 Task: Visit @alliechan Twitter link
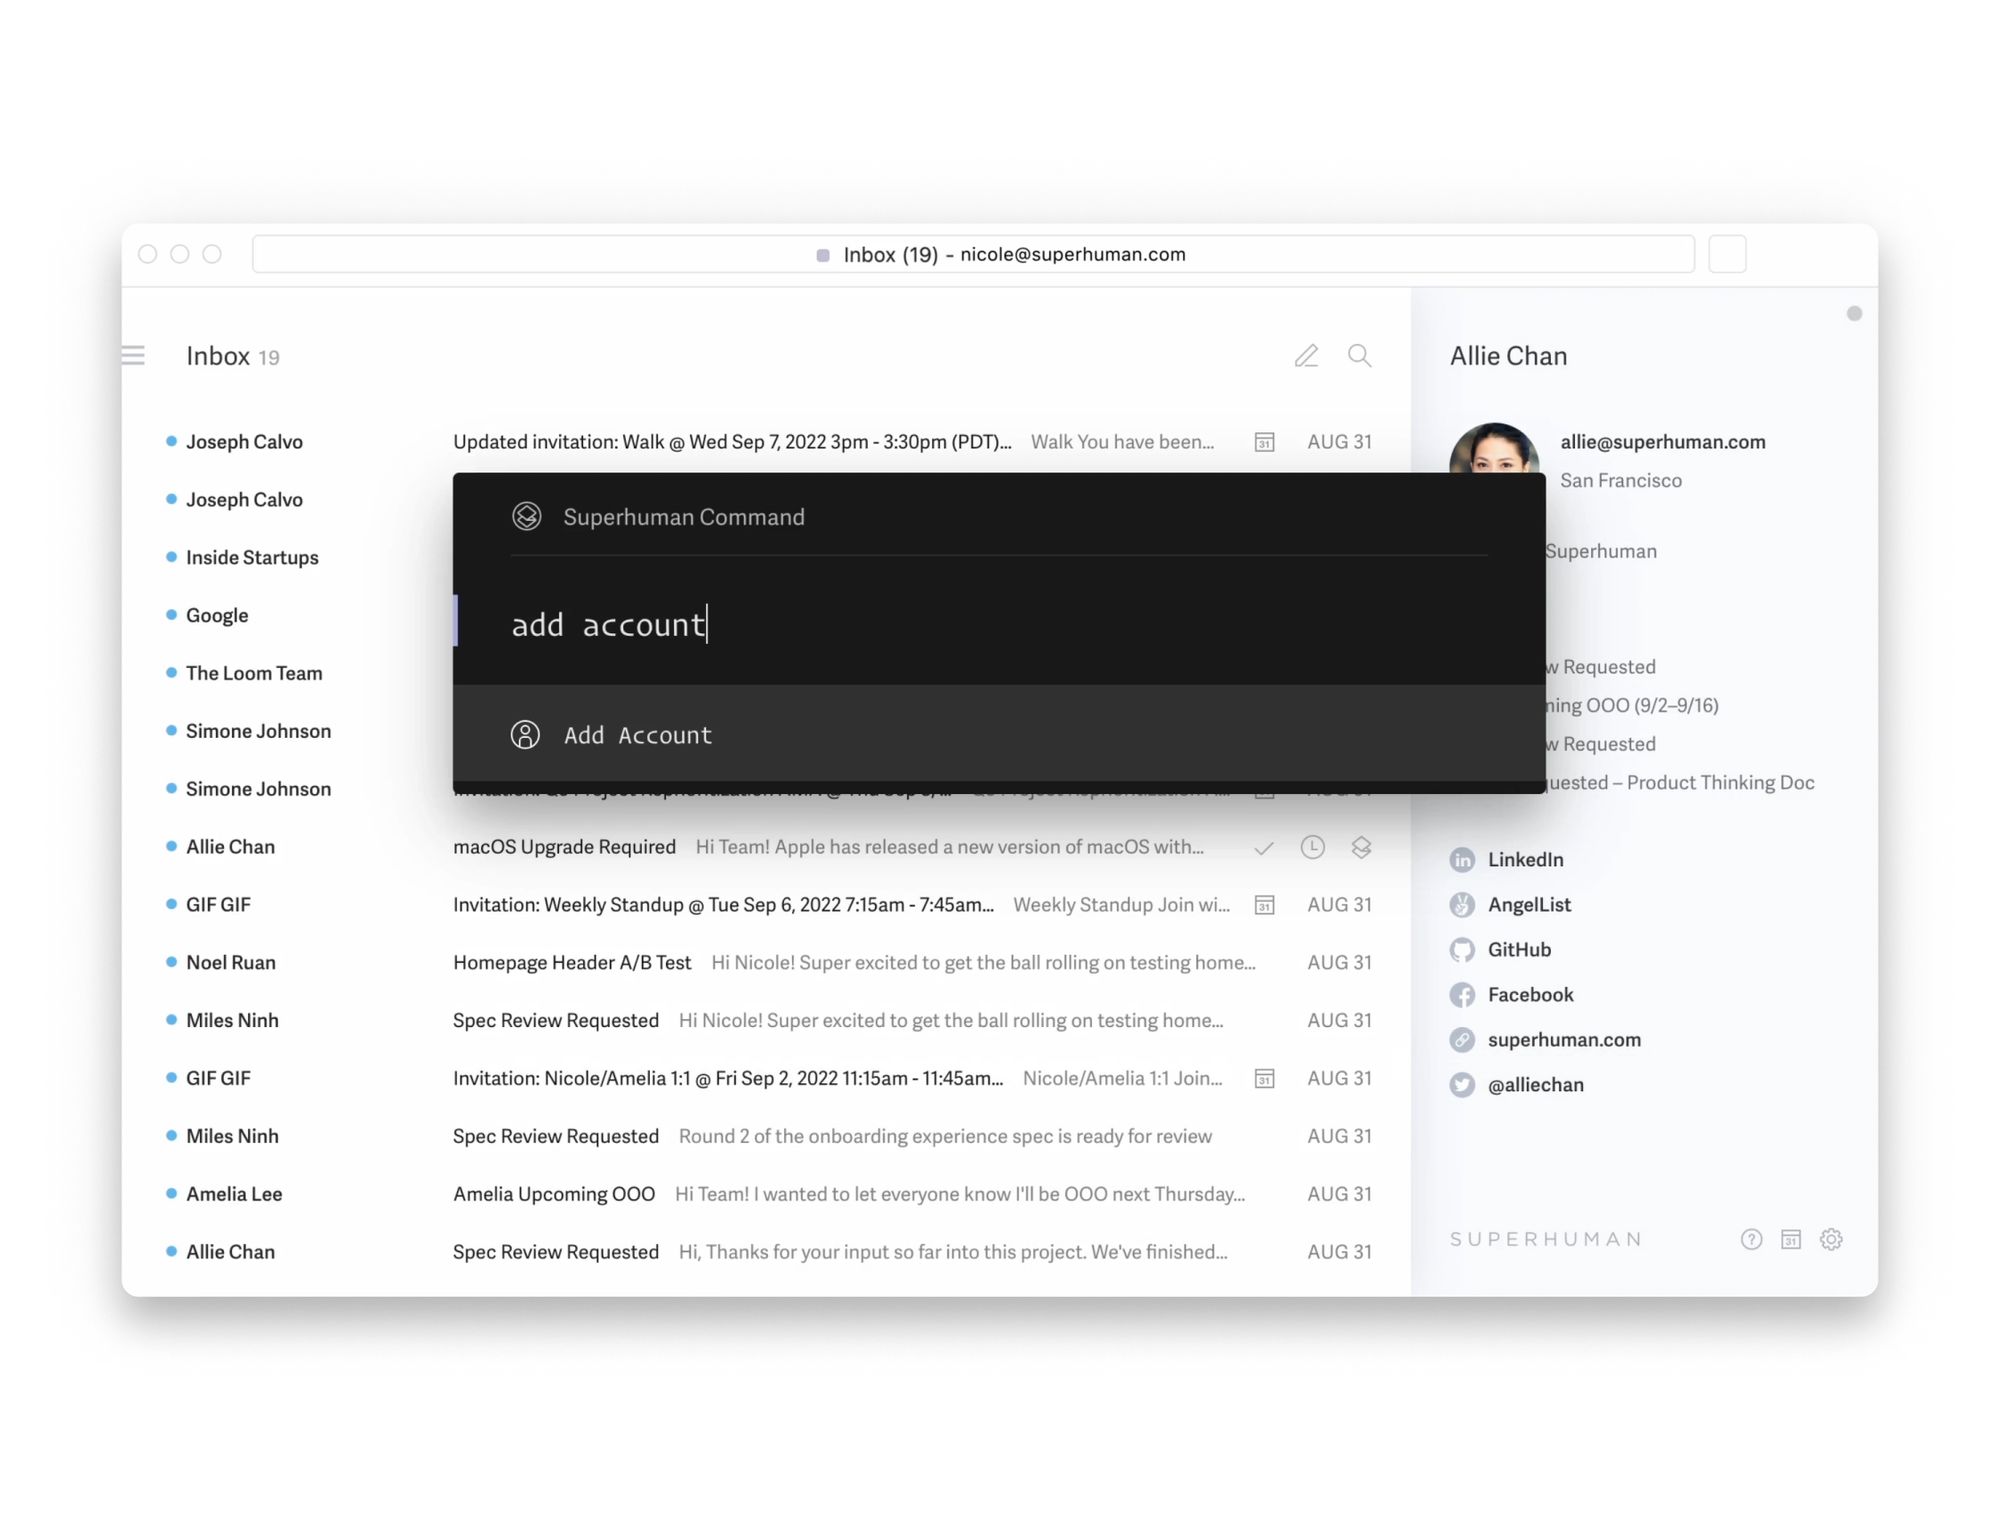pos(1534,1084)
